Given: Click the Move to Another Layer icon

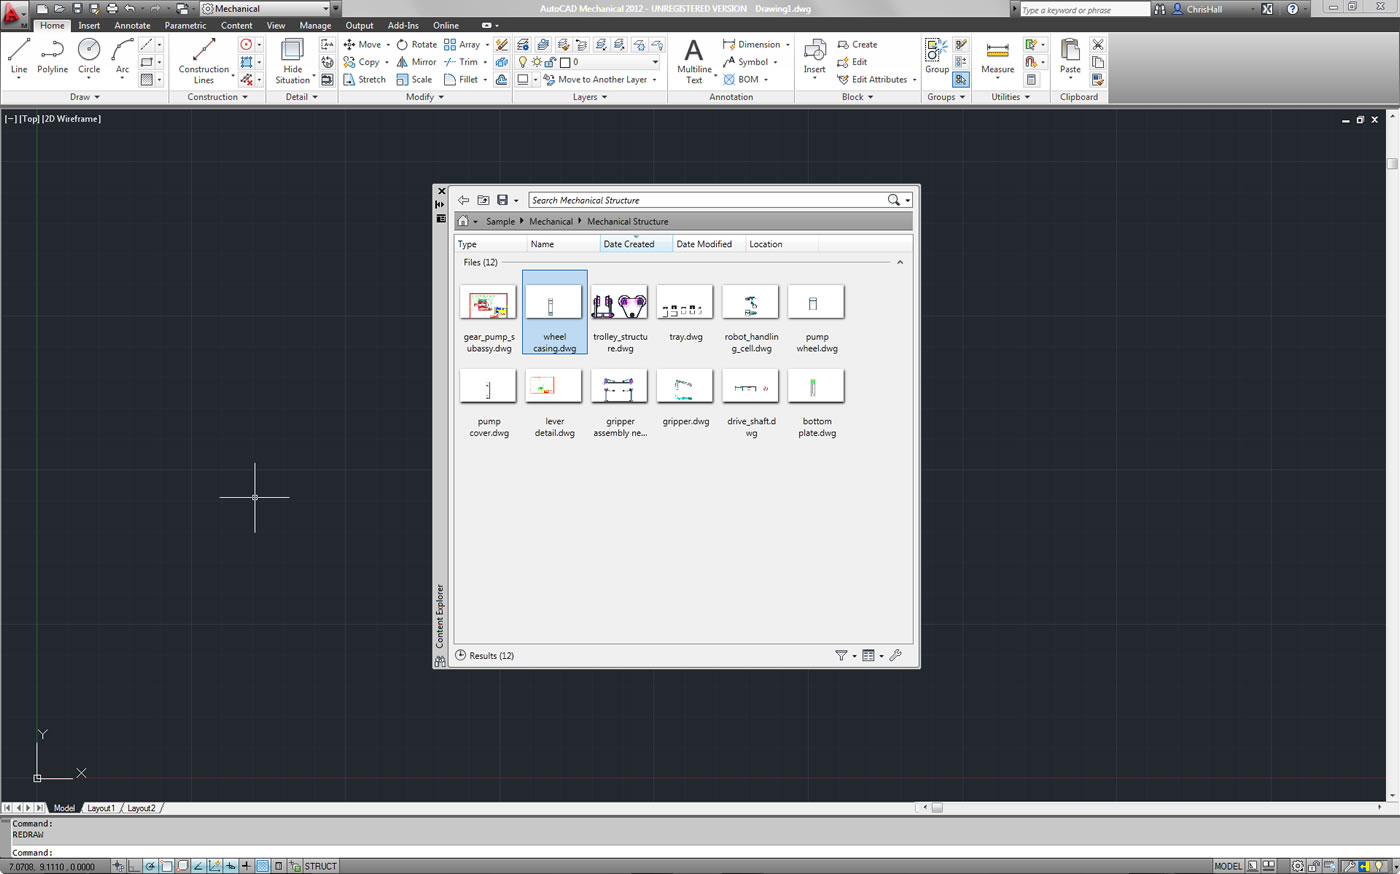Looking at the screenshot, I should click(x=549, y=80).
